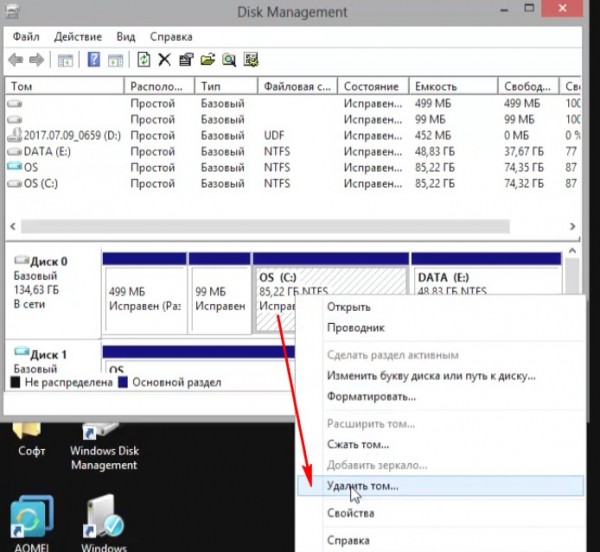
Task: Click the Forward arrow toolbar icon
Action: [36, 60]
